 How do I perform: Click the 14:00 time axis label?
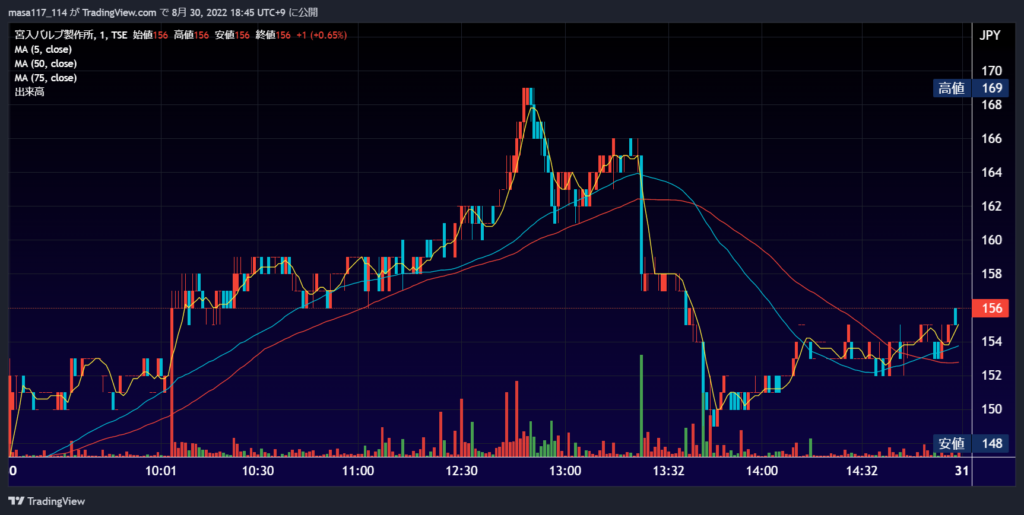click(762, 471)
